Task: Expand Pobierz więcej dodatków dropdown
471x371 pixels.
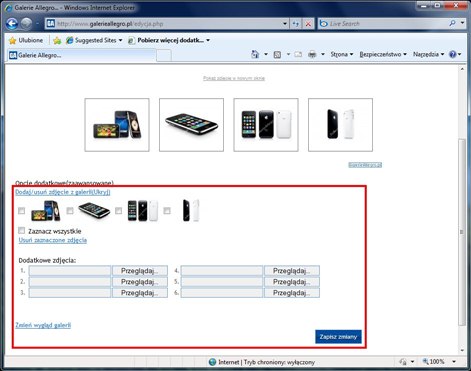Action: pyautogui.click(x=208, y=40)
